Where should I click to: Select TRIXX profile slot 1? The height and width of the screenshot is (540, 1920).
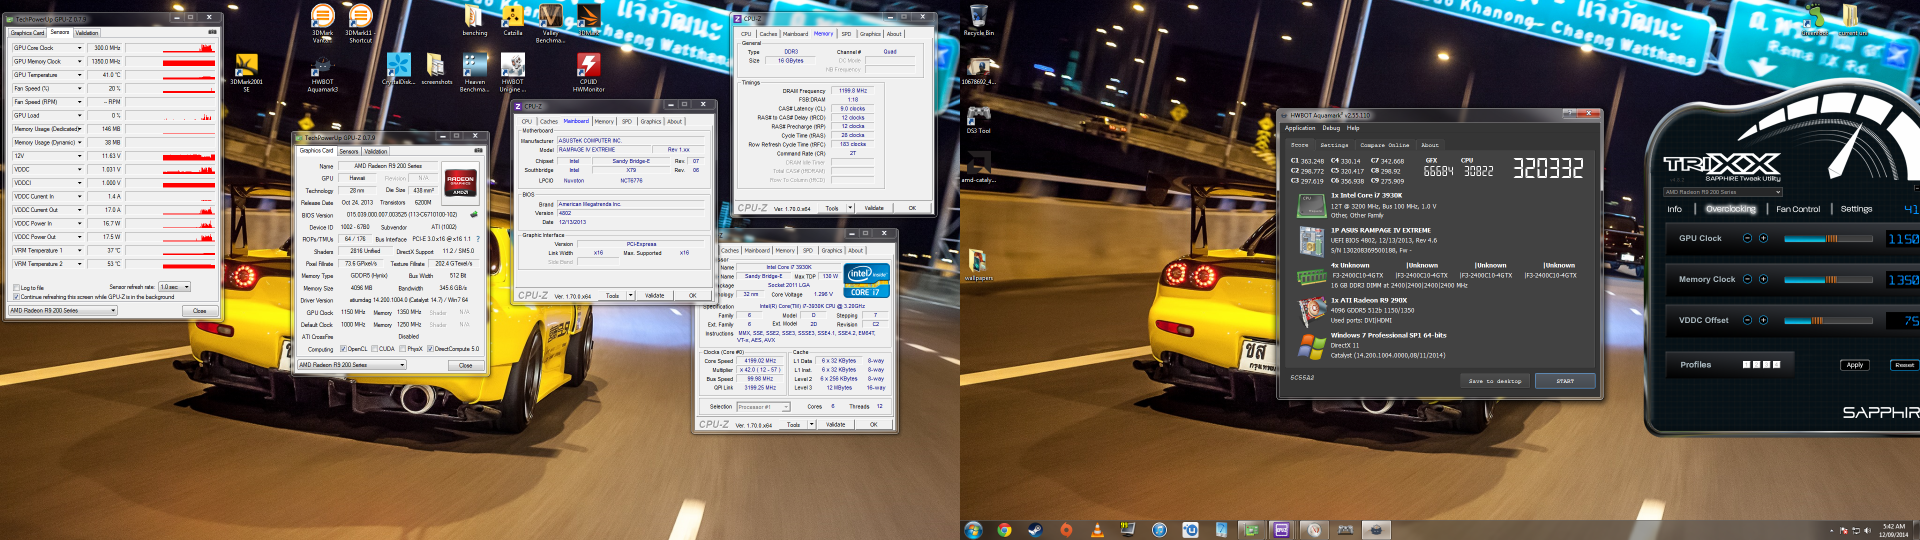click(1747, 365)
